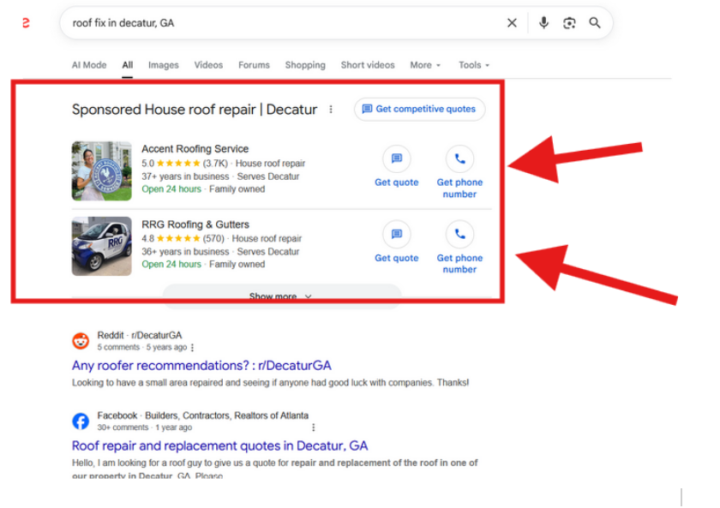Open Facebook result favicon

[81, 421]
